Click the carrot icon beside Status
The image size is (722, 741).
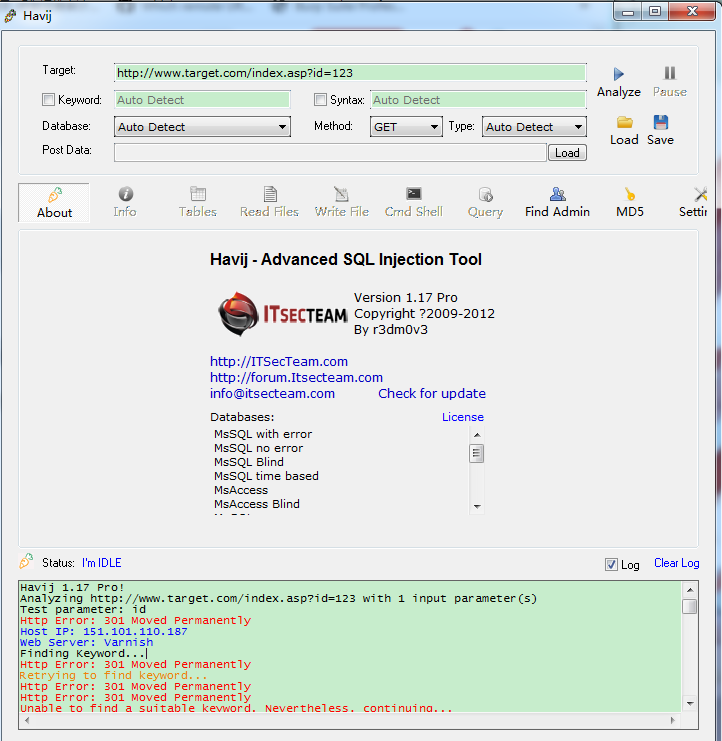pos(26,561)
